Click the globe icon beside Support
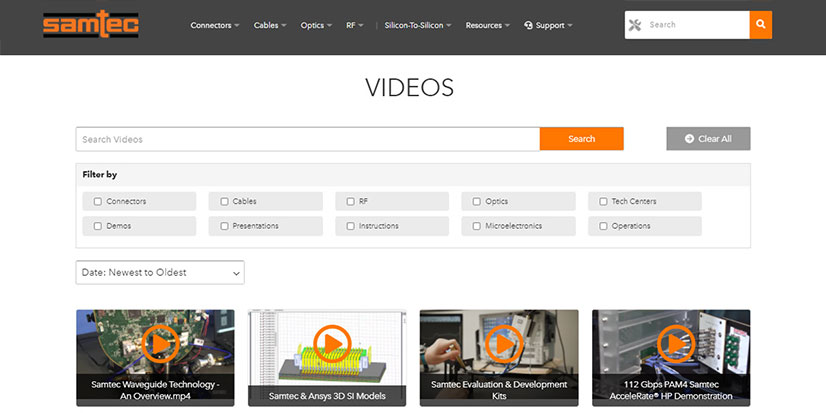 click(x=529, y=25)
